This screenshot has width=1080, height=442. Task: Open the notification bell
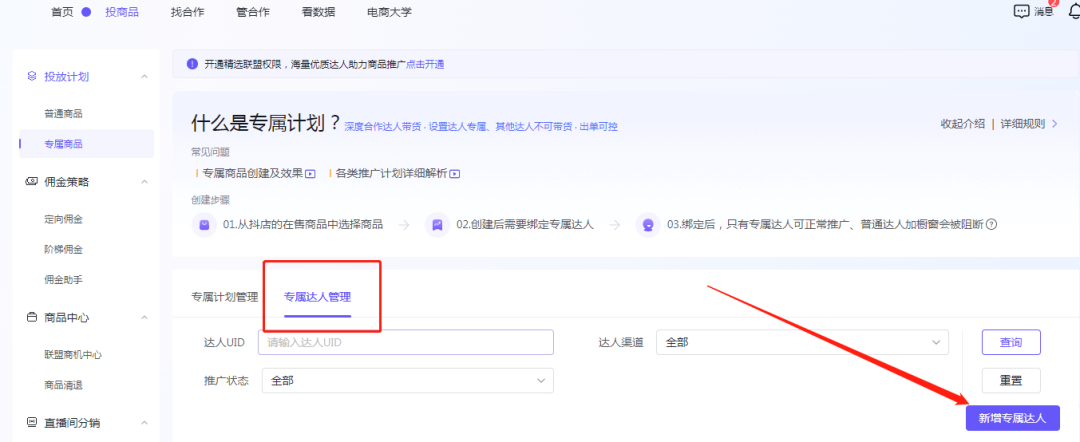[1074, 12]
